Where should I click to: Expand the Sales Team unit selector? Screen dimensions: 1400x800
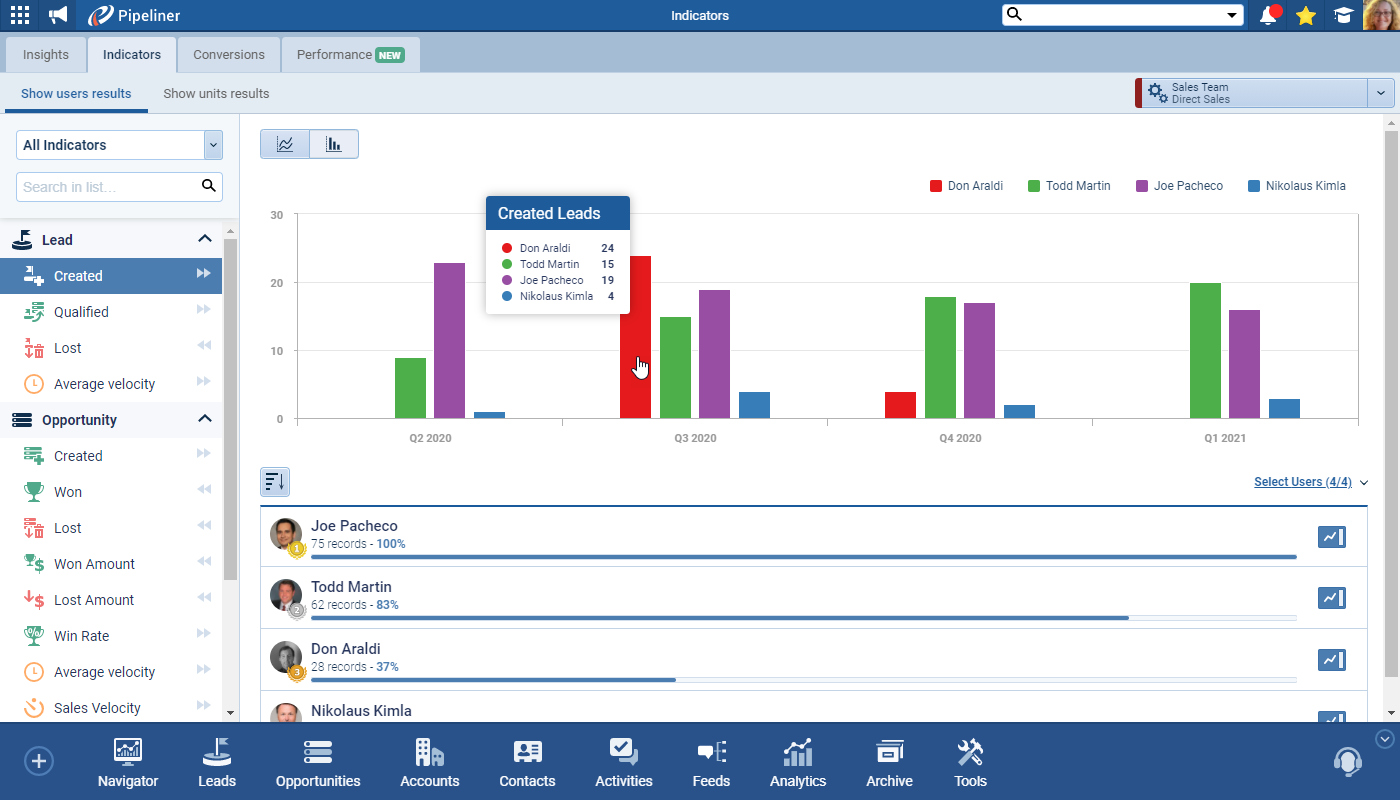pos(1380,93)
